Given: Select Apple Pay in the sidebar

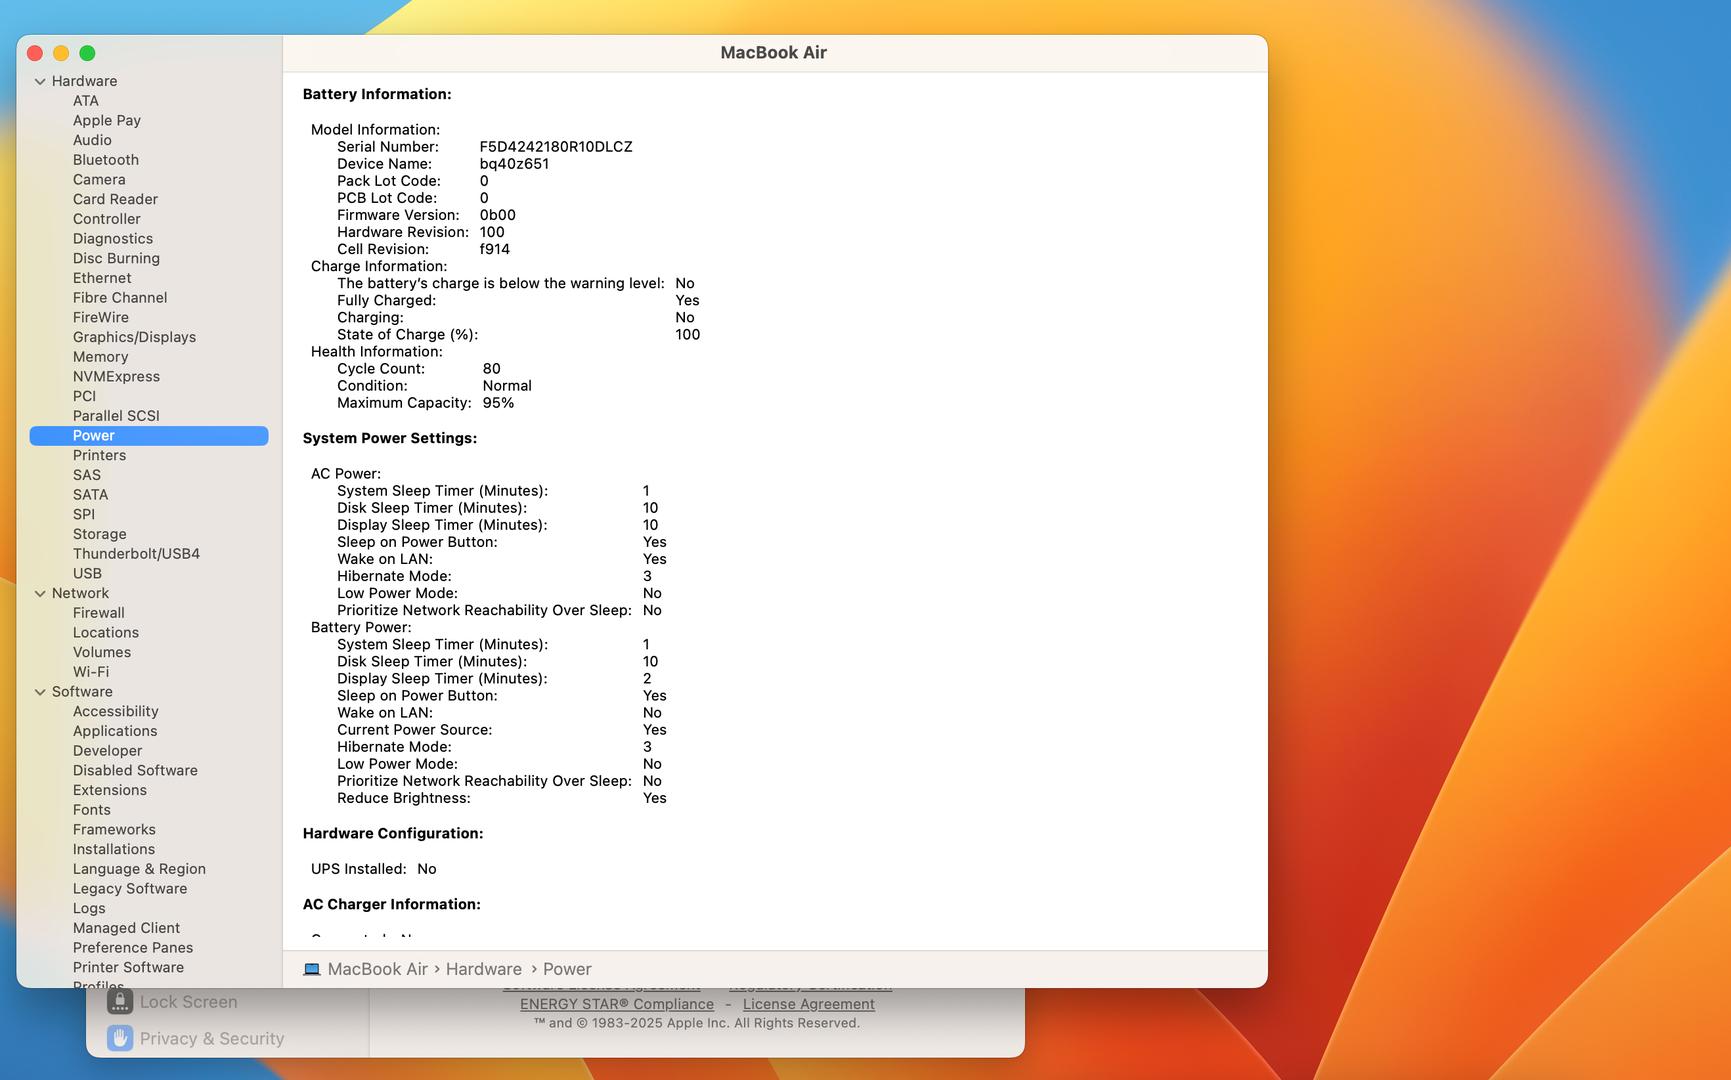Looking at the screenshot, I should point(107,121).
